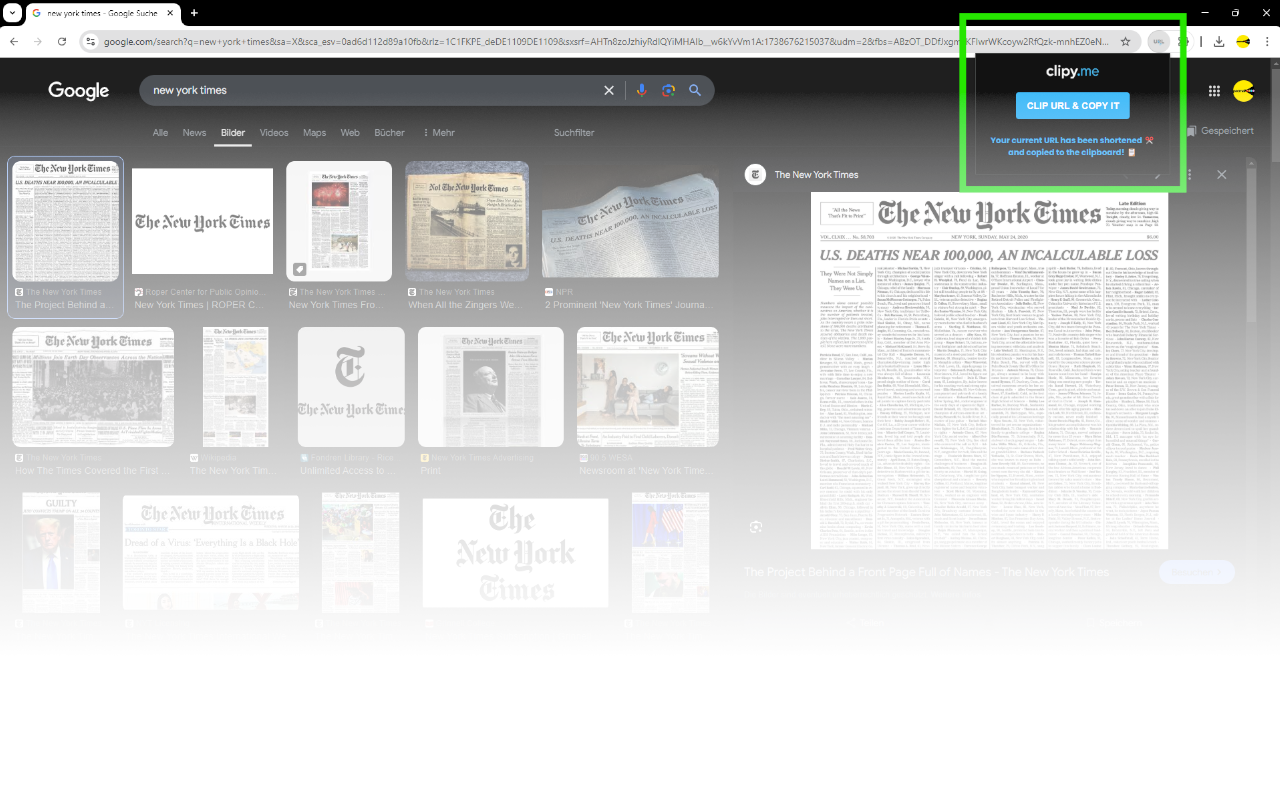The width and height of the screenshot is (1280, 800).
Task: Click the browser back arrow
Action: (x=14, y=41)
